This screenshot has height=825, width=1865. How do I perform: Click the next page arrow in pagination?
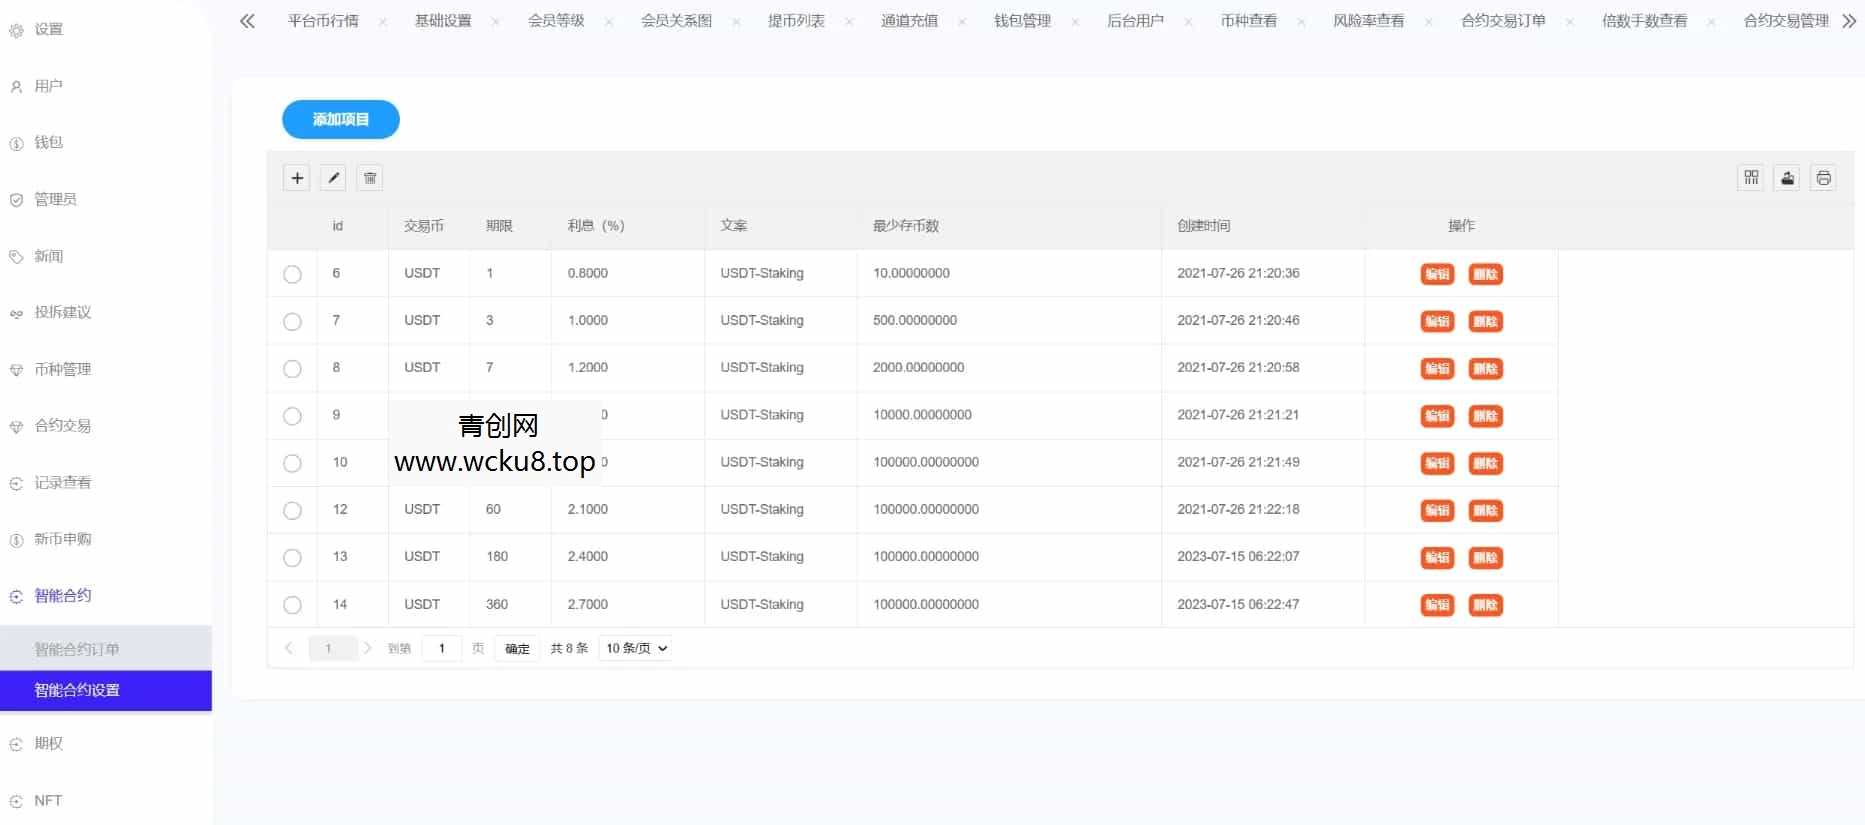click(x=368, y=648)
